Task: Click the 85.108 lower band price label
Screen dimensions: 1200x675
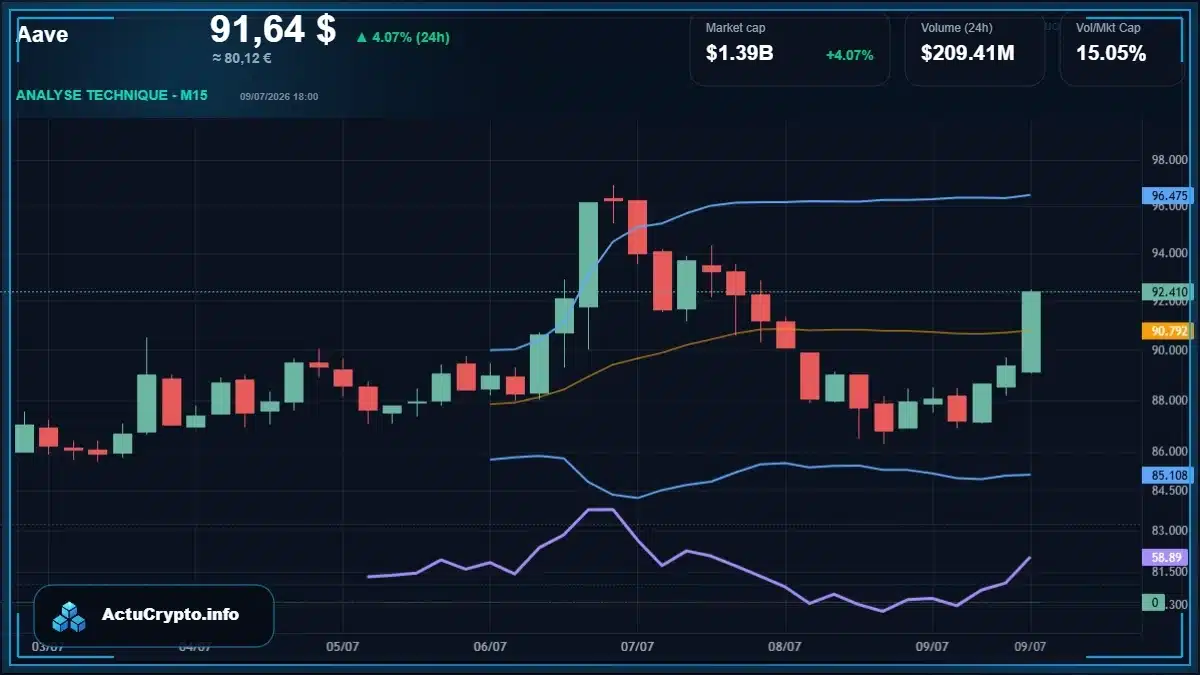Action: point(1169,475)
